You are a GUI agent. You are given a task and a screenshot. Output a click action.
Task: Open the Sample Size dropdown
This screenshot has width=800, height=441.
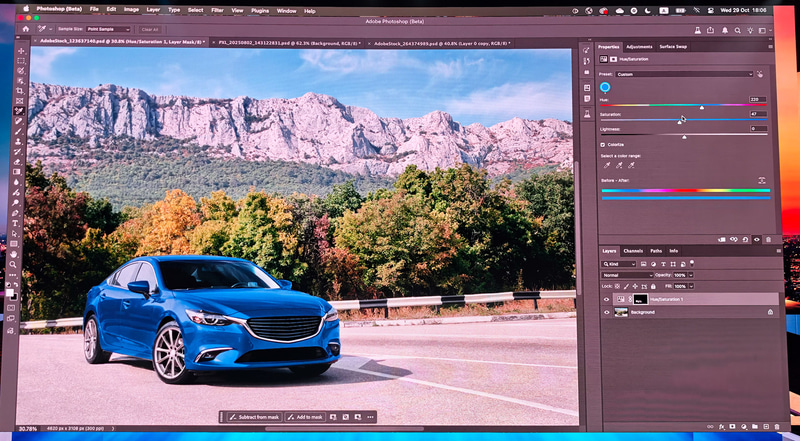[108, 30]
